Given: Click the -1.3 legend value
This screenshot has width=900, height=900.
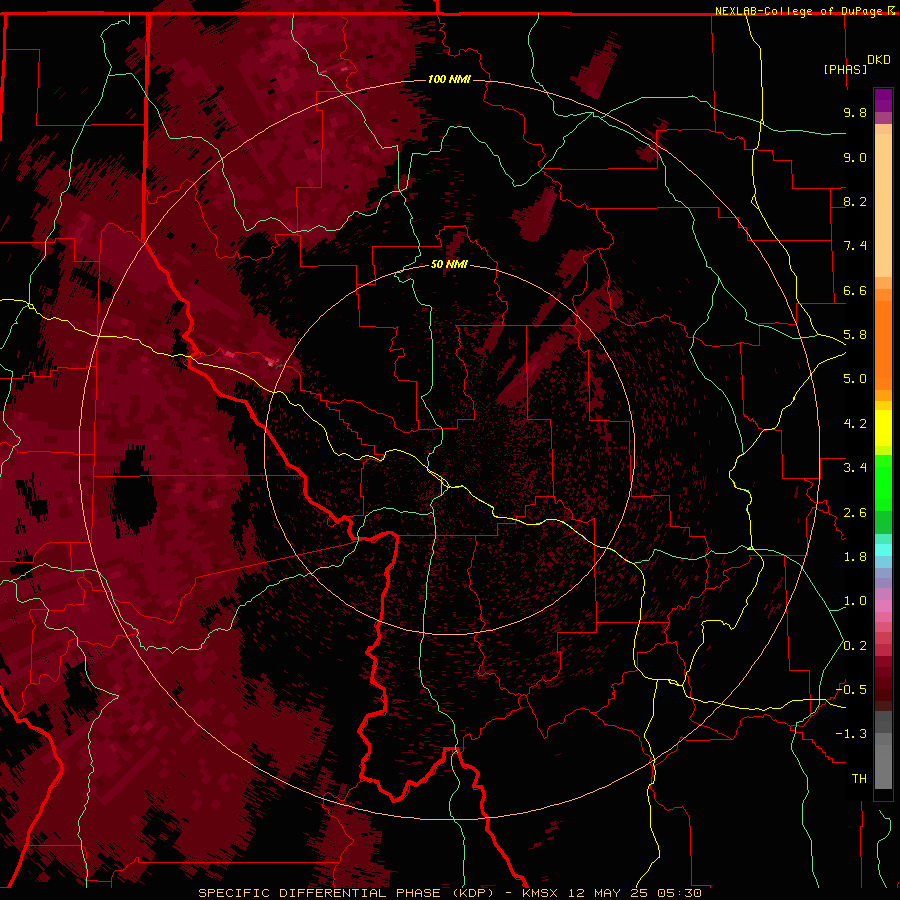Looking at the screenshot, I should coord(852,734).
